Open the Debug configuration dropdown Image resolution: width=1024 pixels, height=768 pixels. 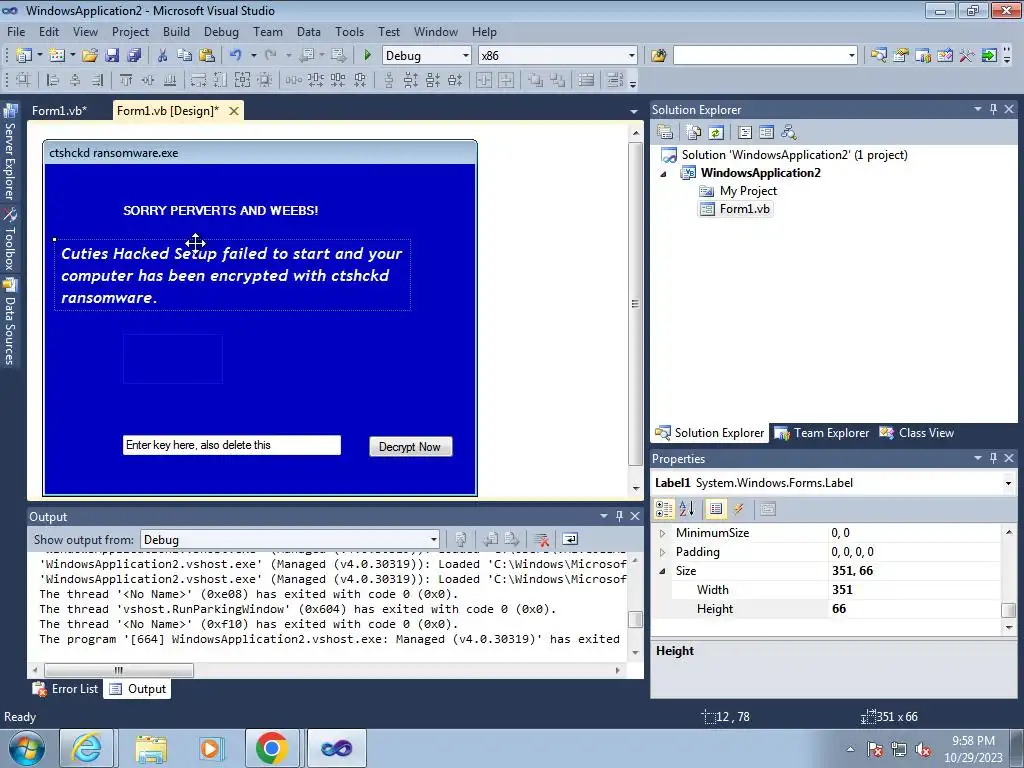tap(466, 56)
